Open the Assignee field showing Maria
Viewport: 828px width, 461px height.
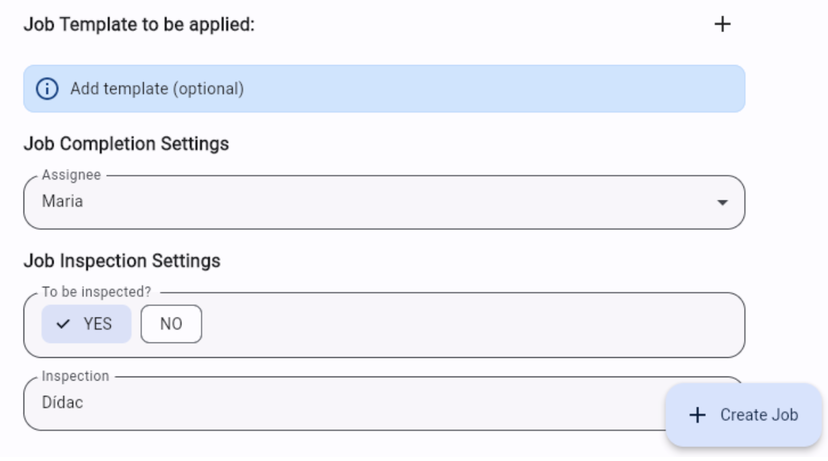coord(384,202)
